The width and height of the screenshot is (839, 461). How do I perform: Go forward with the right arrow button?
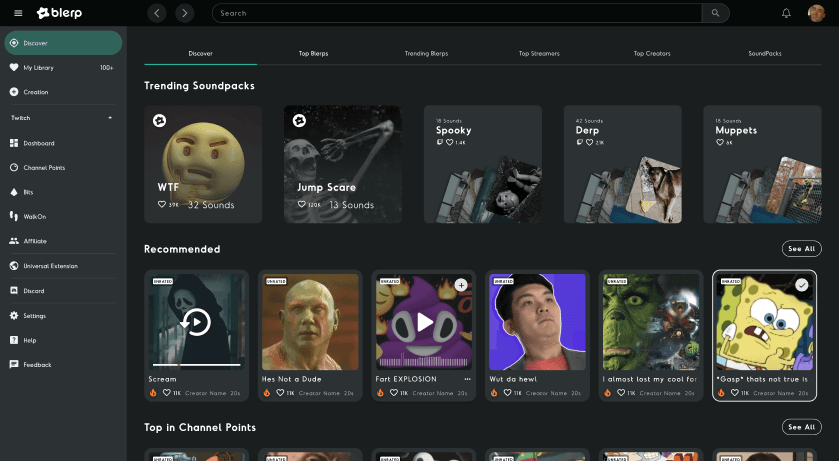(x=185, y=13)
